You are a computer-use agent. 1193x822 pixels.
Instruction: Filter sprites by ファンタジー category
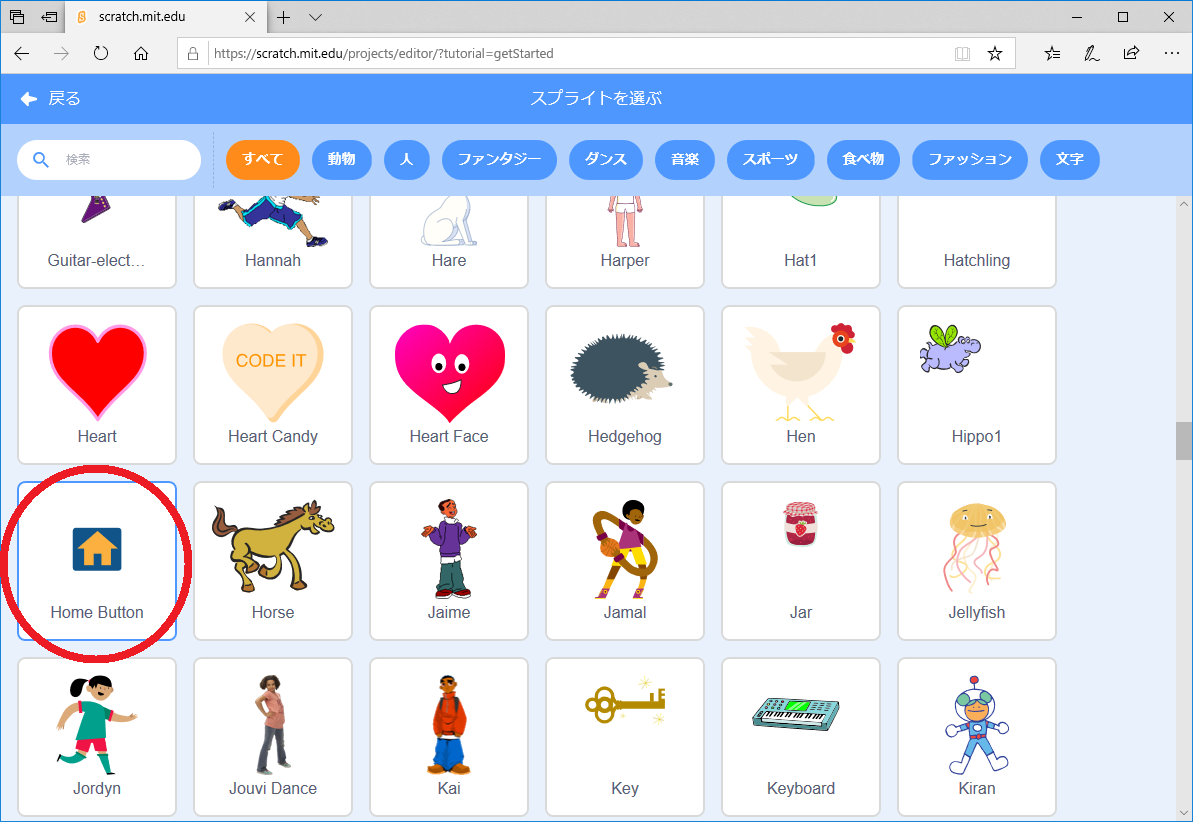click(499, 160)
